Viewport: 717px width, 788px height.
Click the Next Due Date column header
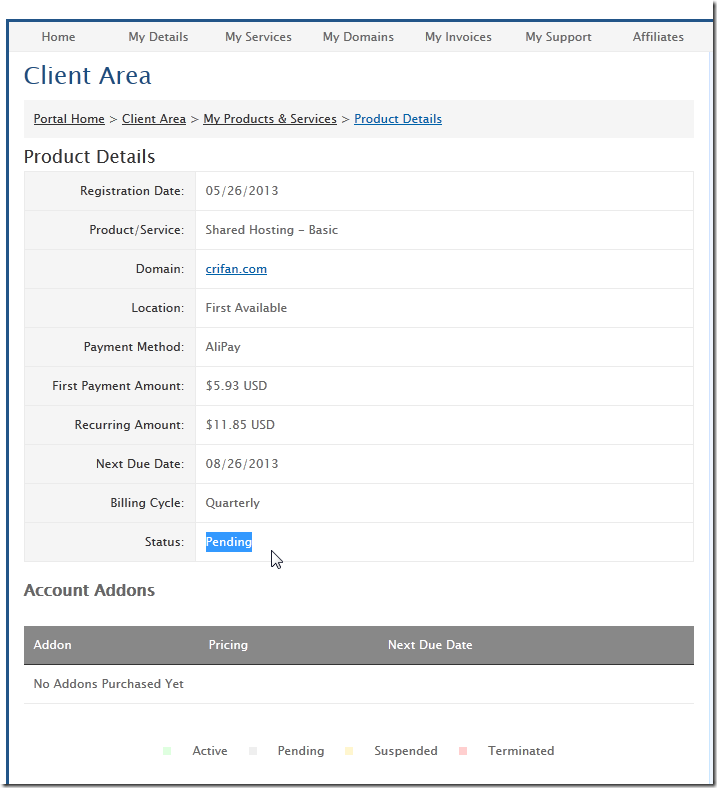[x=430, y=645]
